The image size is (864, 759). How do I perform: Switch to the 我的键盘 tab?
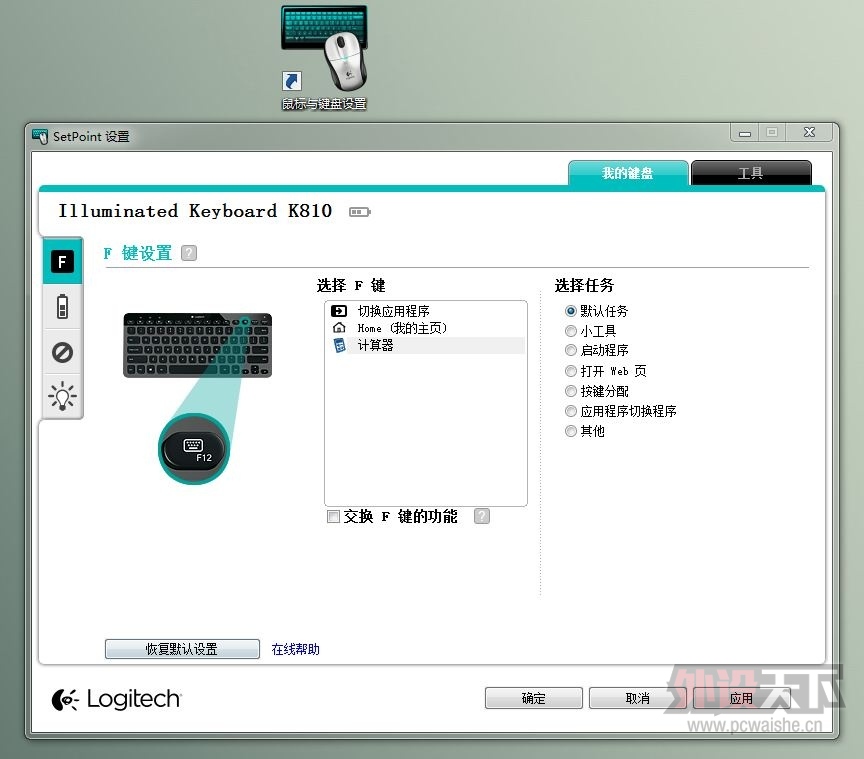pyautogui.click(x=628, y=173)
